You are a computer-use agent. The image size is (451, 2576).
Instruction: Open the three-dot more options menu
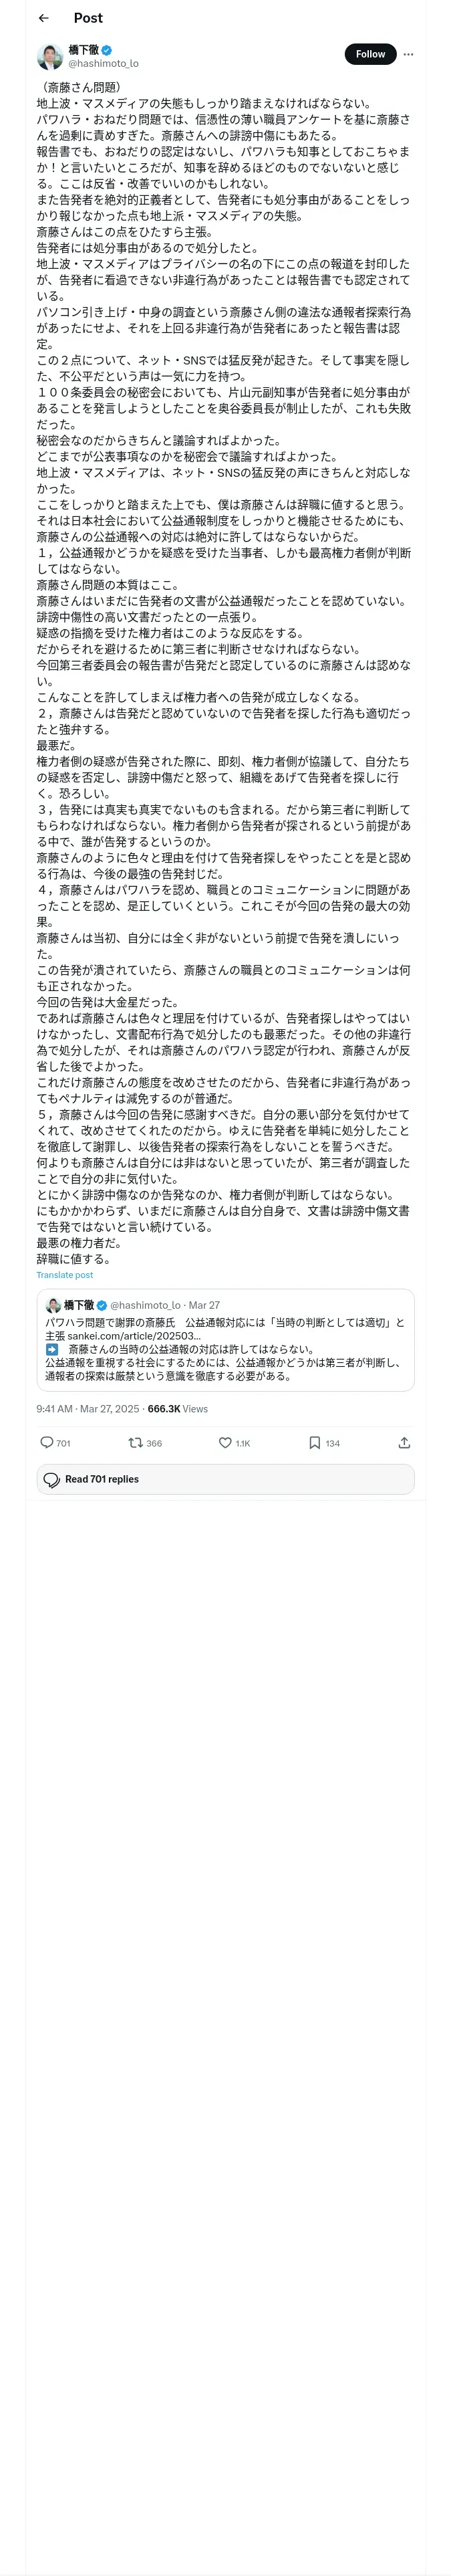click(408, 54)
